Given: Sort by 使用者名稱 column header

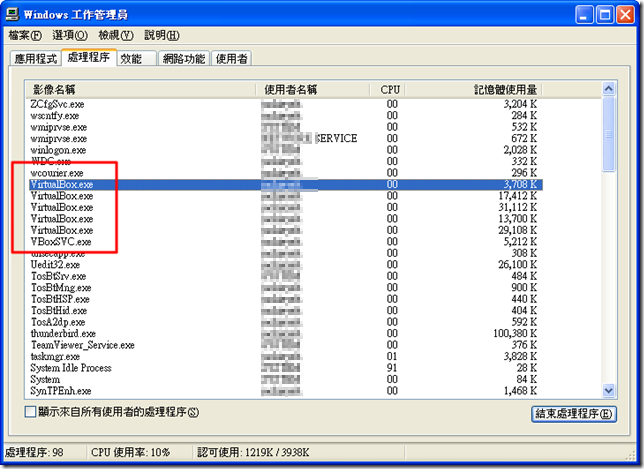Looking at the screenshot, I should tap(313, 90).
